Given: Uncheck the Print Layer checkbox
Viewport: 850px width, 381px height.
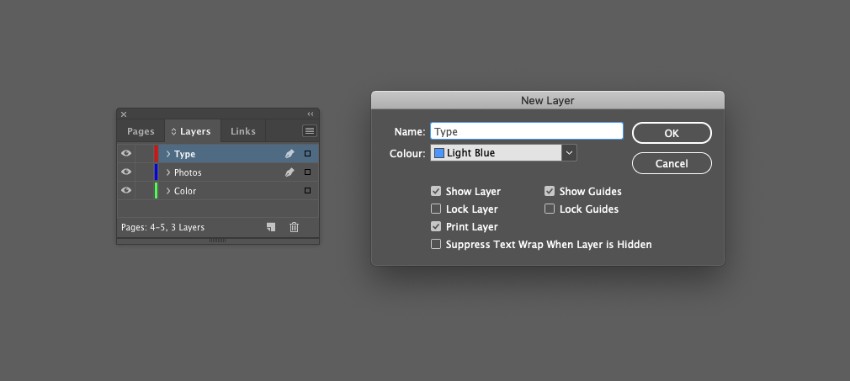Looking at the screenshot, I should [436, 227].
